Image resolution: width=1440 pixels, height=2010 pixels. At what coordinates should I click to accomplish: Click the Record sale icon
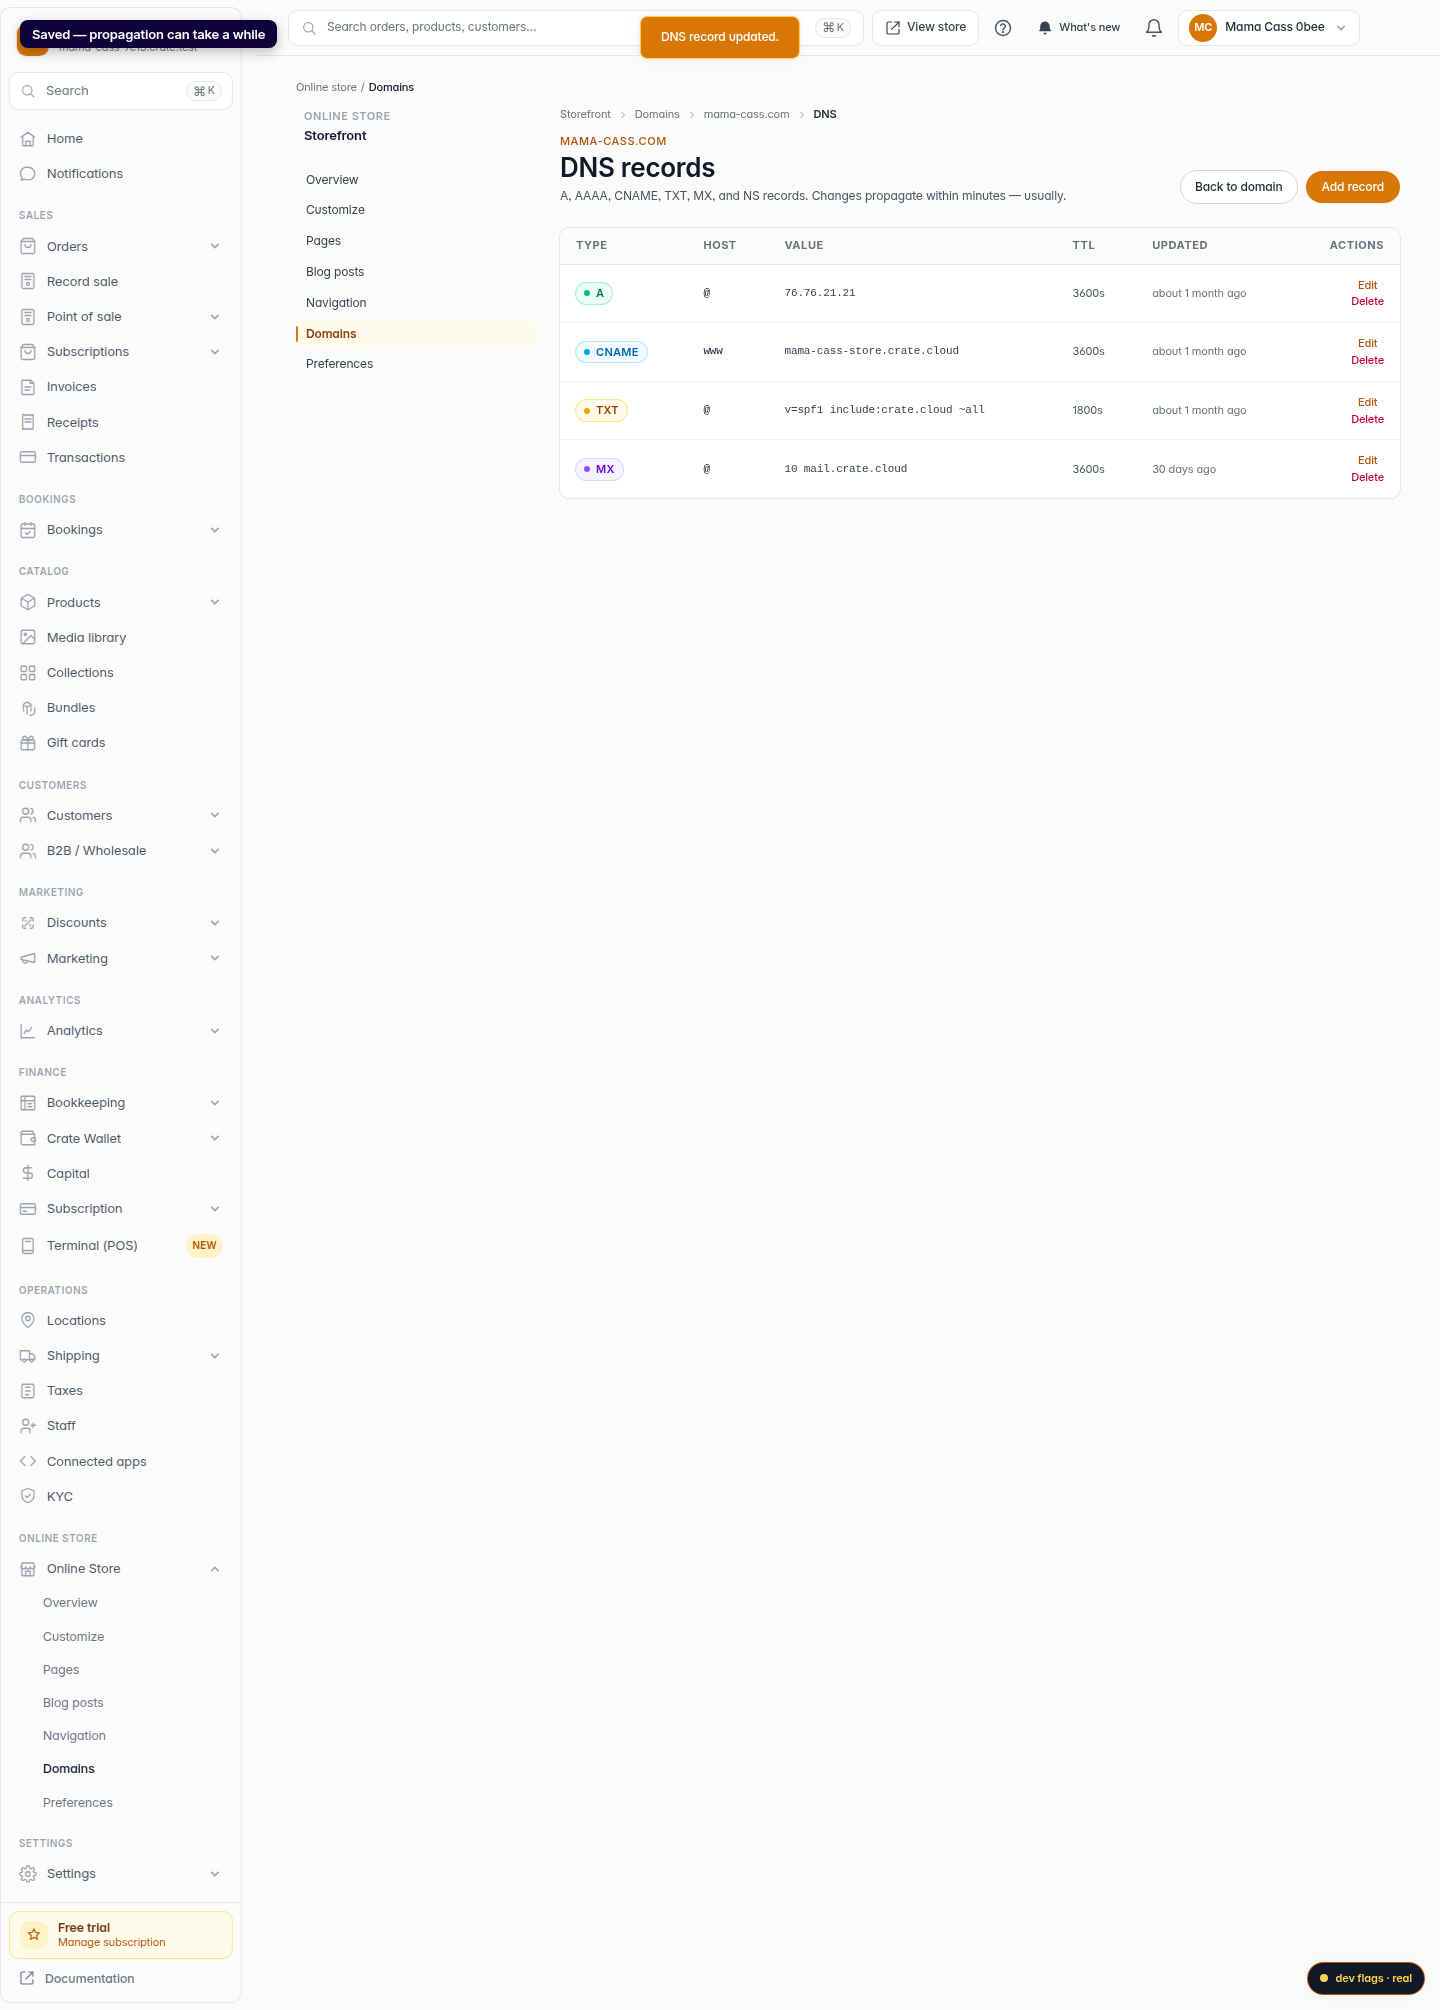(x=28, y=282)
